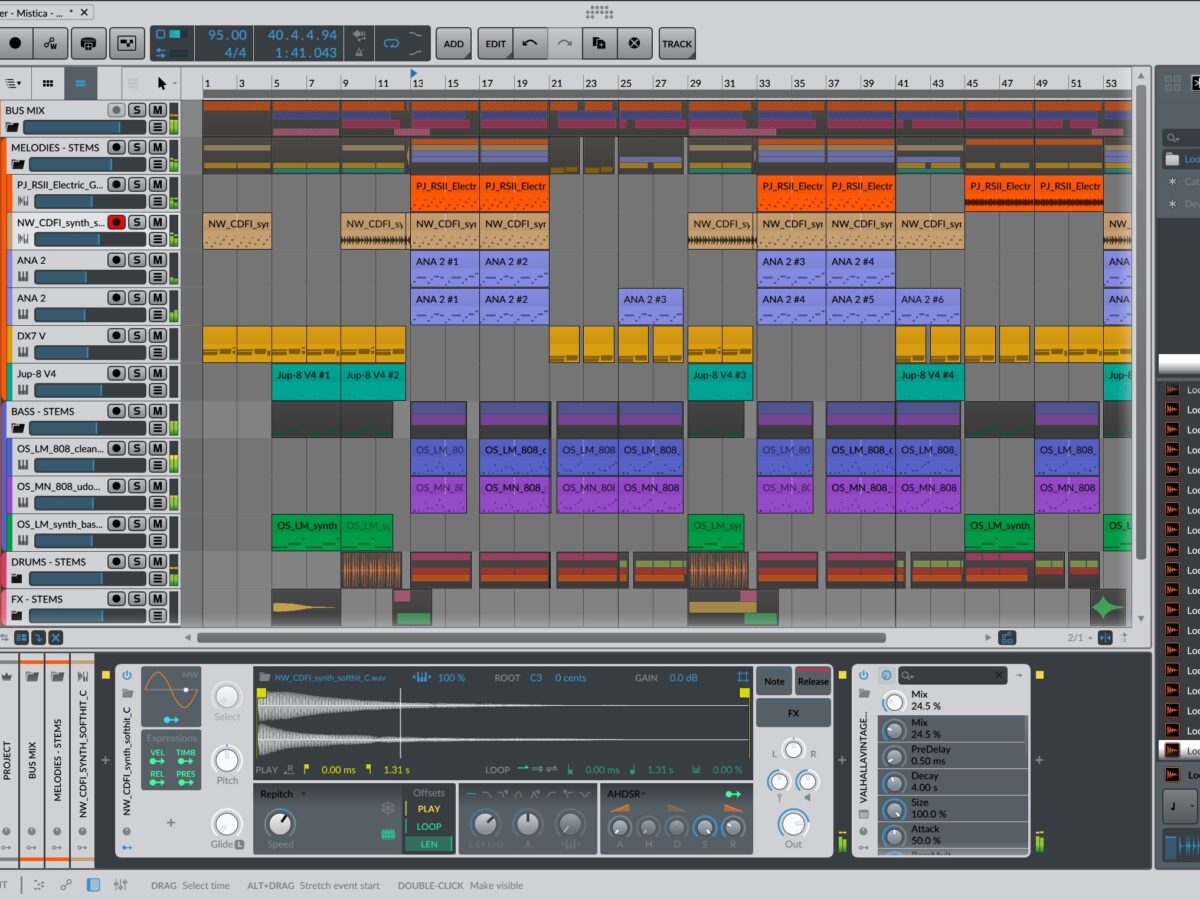Mute the DX7 V track
Image resolution: width=1200 pixels, height=900 pixels.
[157, 335]
